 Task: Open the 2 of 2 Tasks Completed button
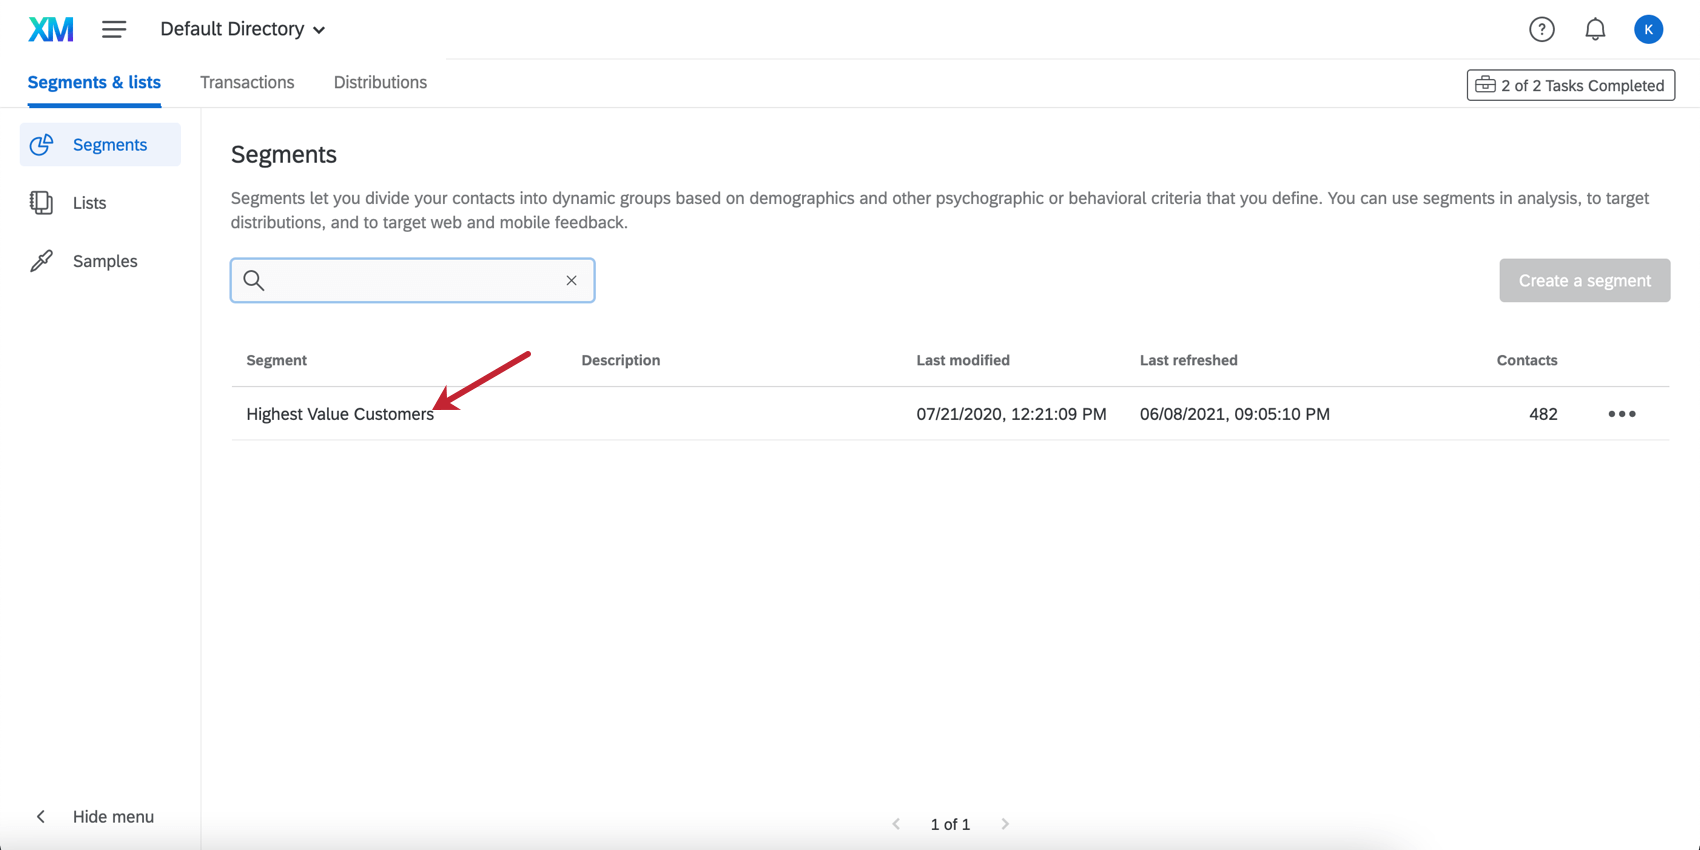(x=1570, y=85)
